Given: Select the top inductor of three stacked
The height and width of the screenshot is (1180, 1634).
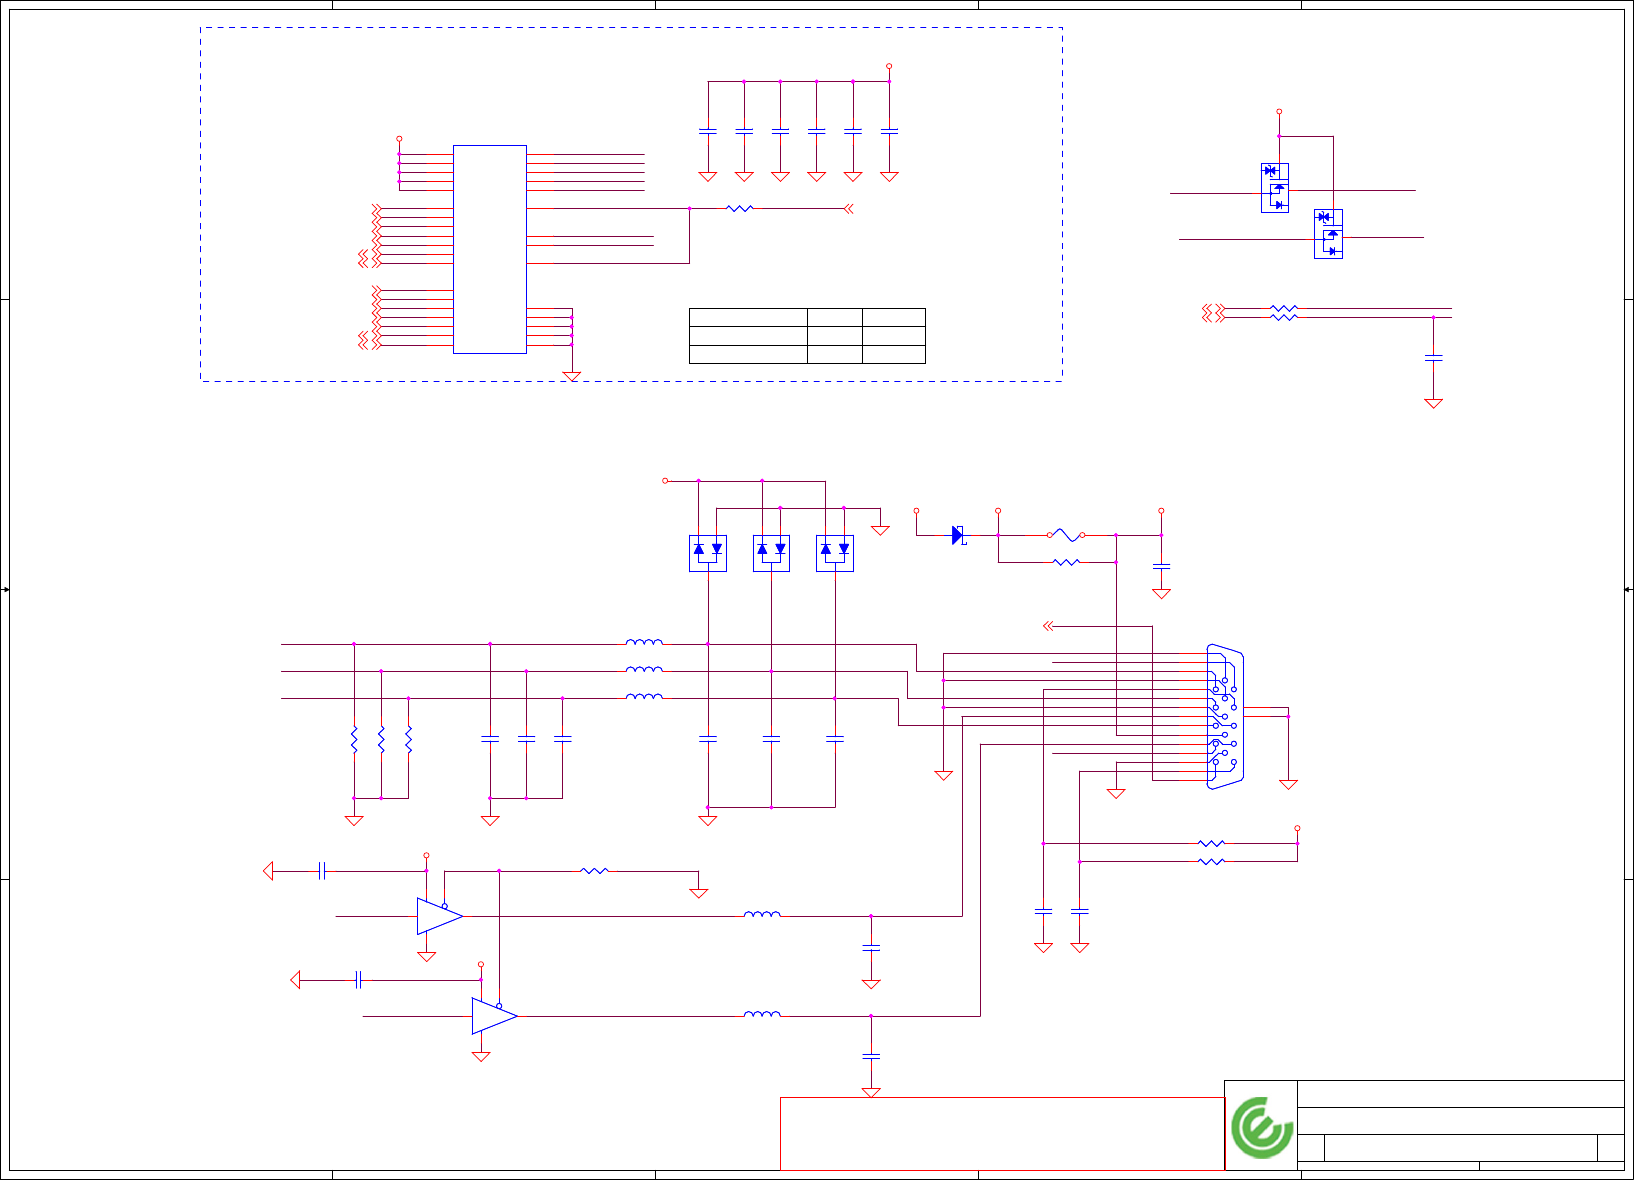Looking at the screenshot, I should 644,642.
